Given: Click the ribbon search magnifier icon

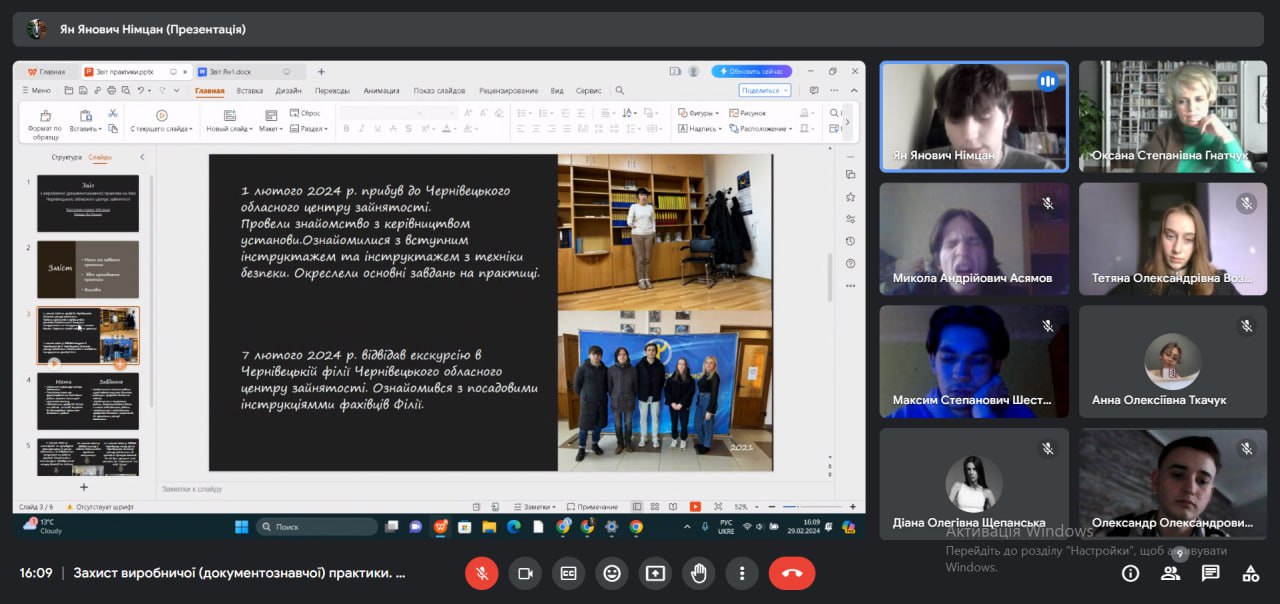Looking at the screenshot, I should click(620, 90).
